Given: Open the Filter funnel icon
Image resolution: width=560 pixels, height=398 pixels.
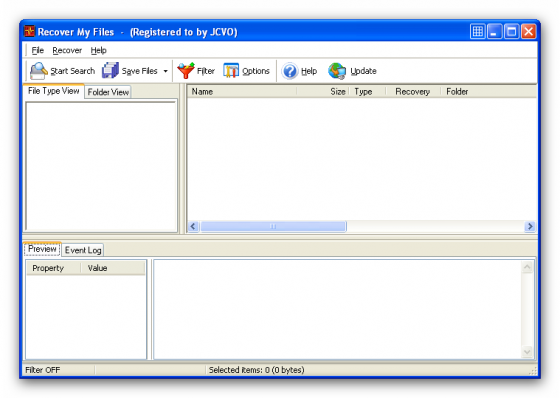Looking at the screenshot, I should click(x=186, y=70).
